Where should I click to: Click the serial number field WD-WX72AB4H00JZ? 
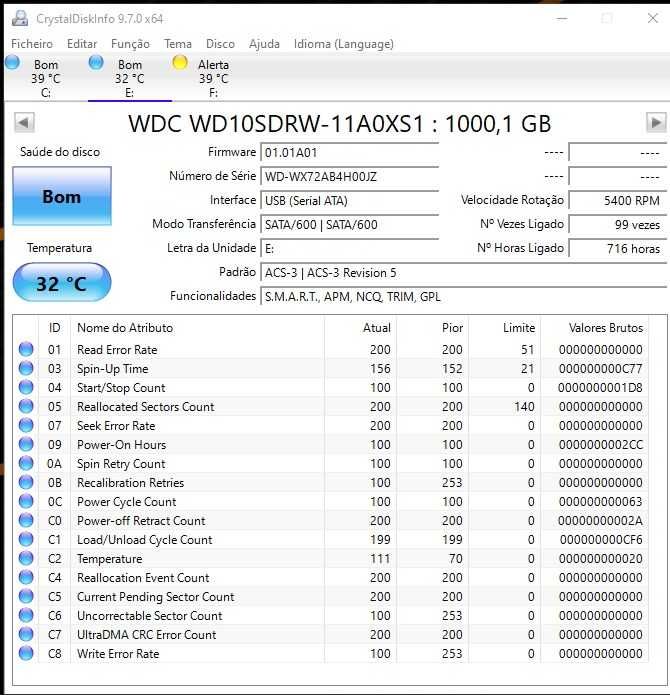point(350,177)
